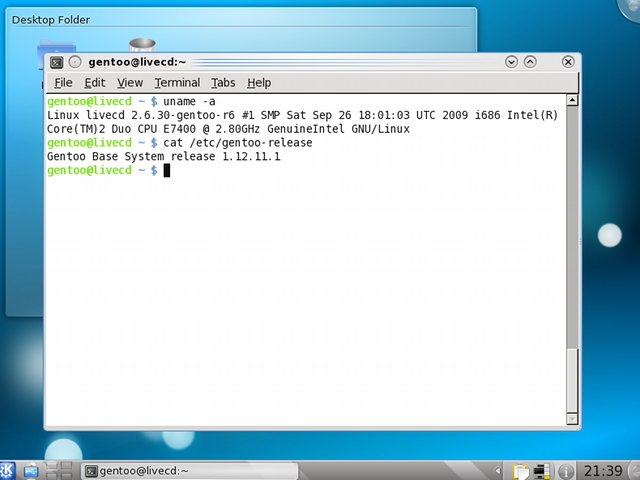Click the 'gentoo@livecd:~' window title text

pyautogui.click(x=137, y=62)
